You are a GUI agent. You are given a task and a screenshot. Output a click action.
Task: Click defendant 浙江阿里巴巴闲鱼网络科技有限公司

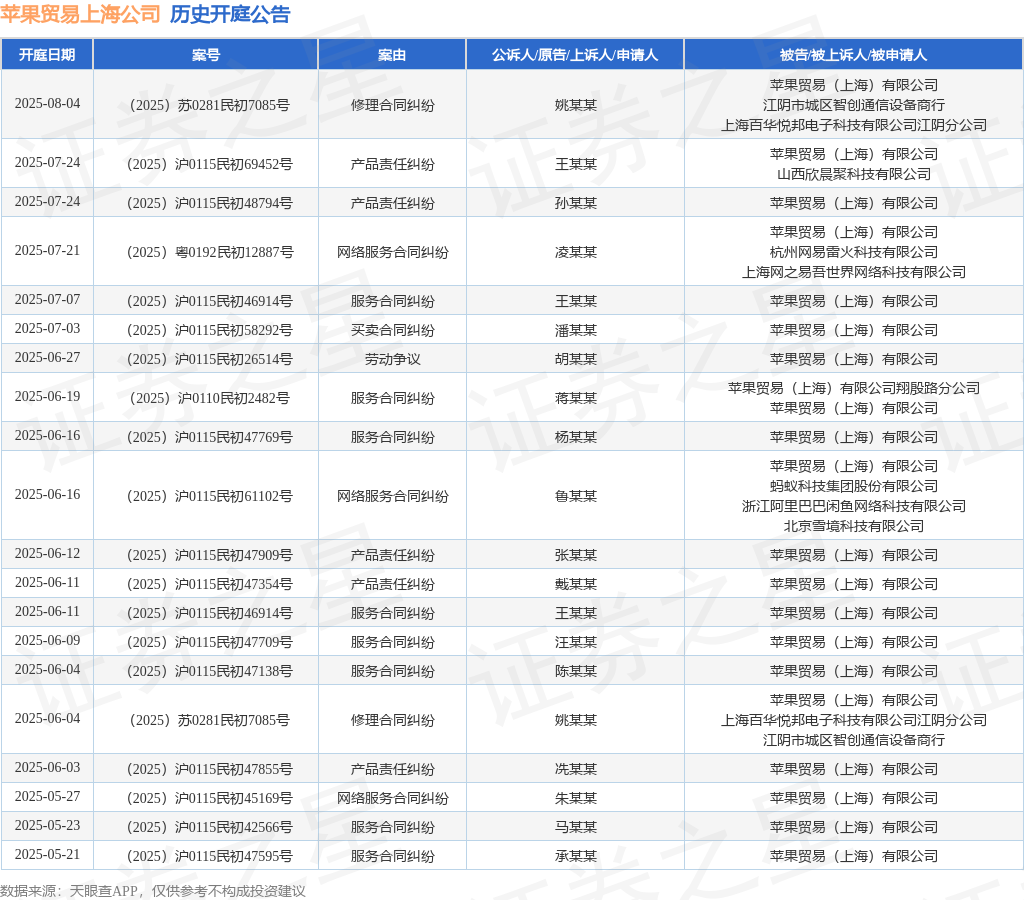tap(854, 506)
